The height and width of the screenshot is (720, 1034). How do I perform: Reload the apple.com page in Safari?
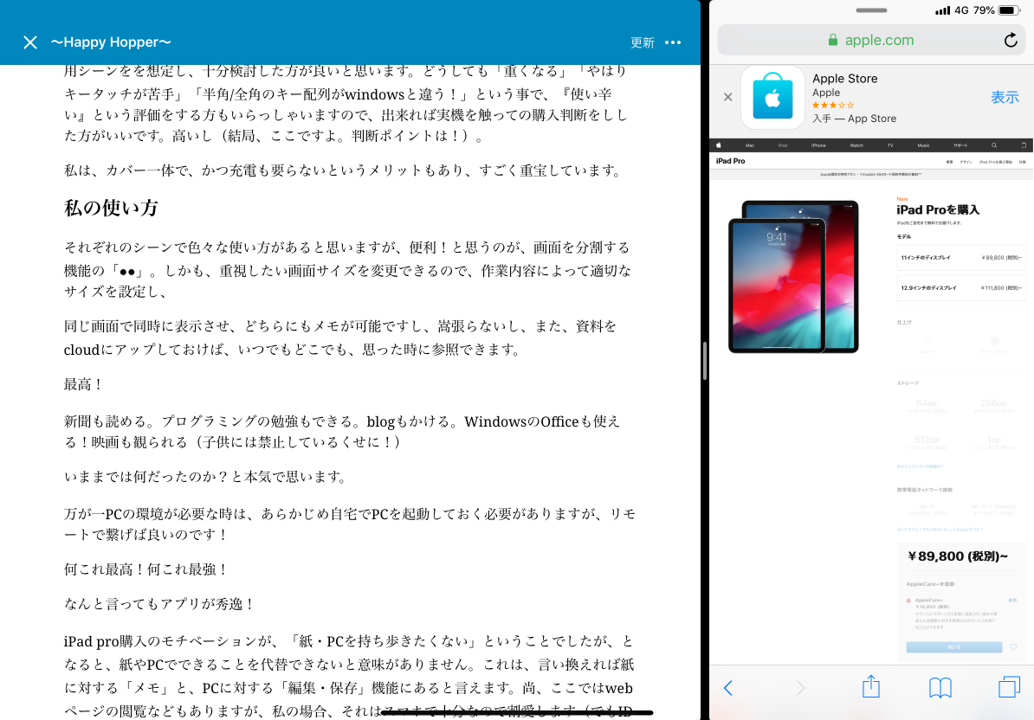point(1010,40)
